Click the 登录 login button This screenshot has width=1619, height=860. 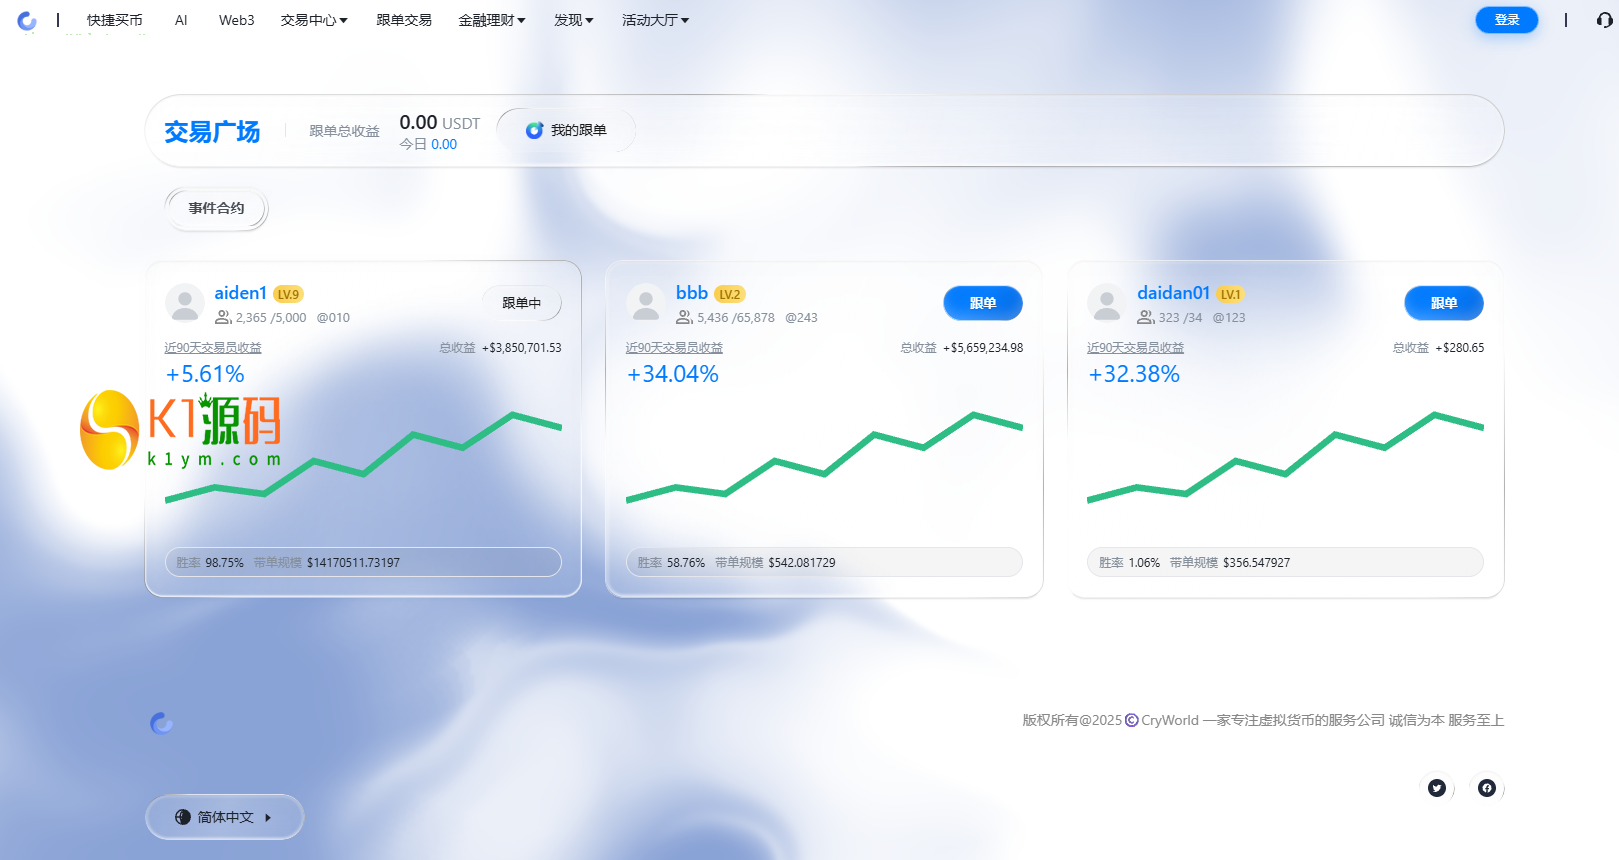[x=1507, y=20]
